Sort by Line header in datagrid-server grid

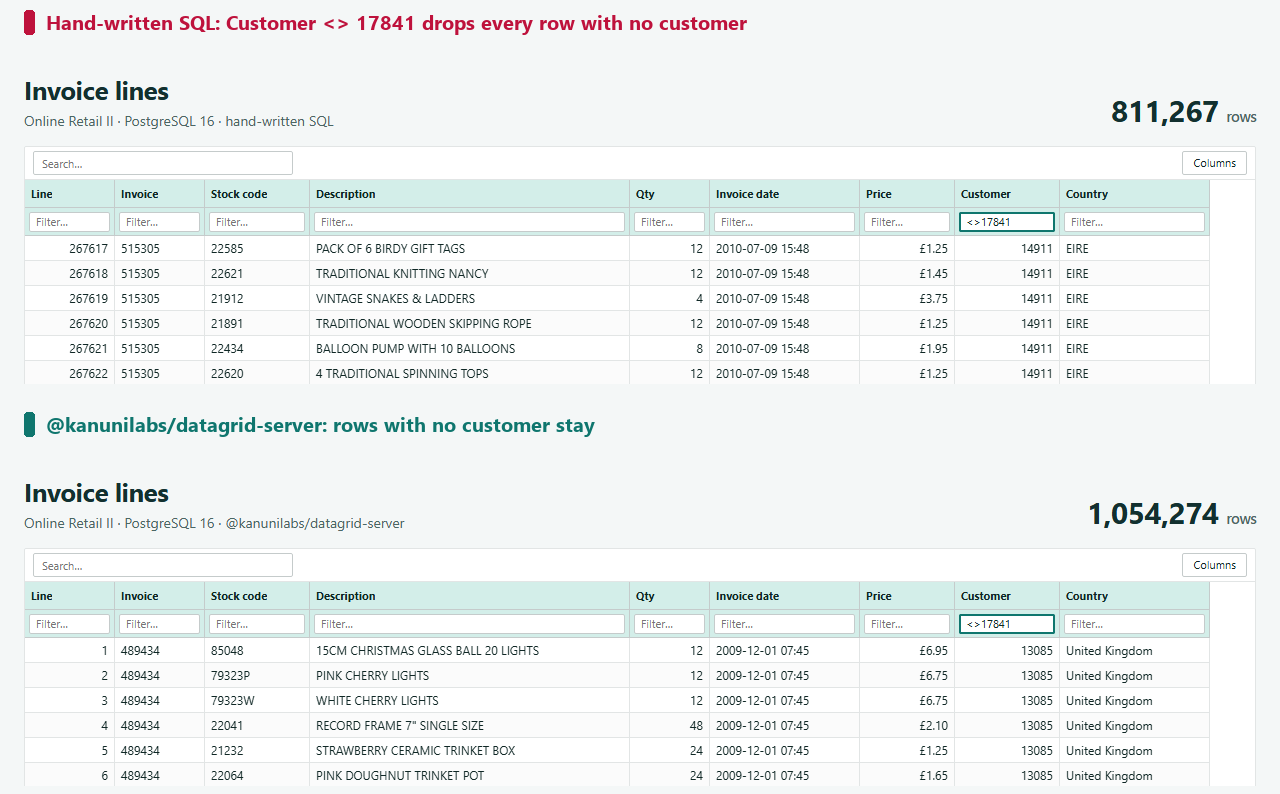coord(70,596)
